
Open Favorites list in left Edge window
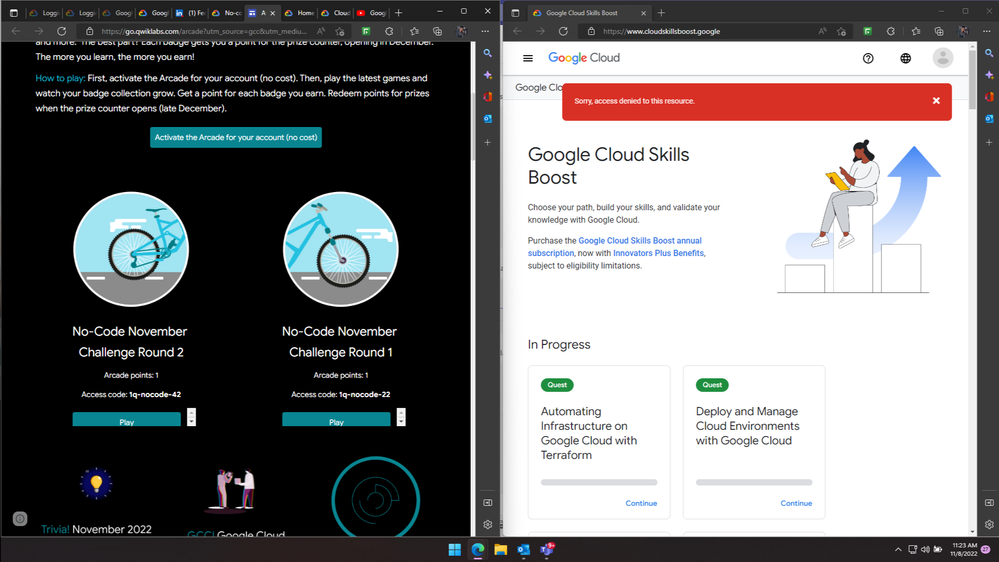coord(414,31)
